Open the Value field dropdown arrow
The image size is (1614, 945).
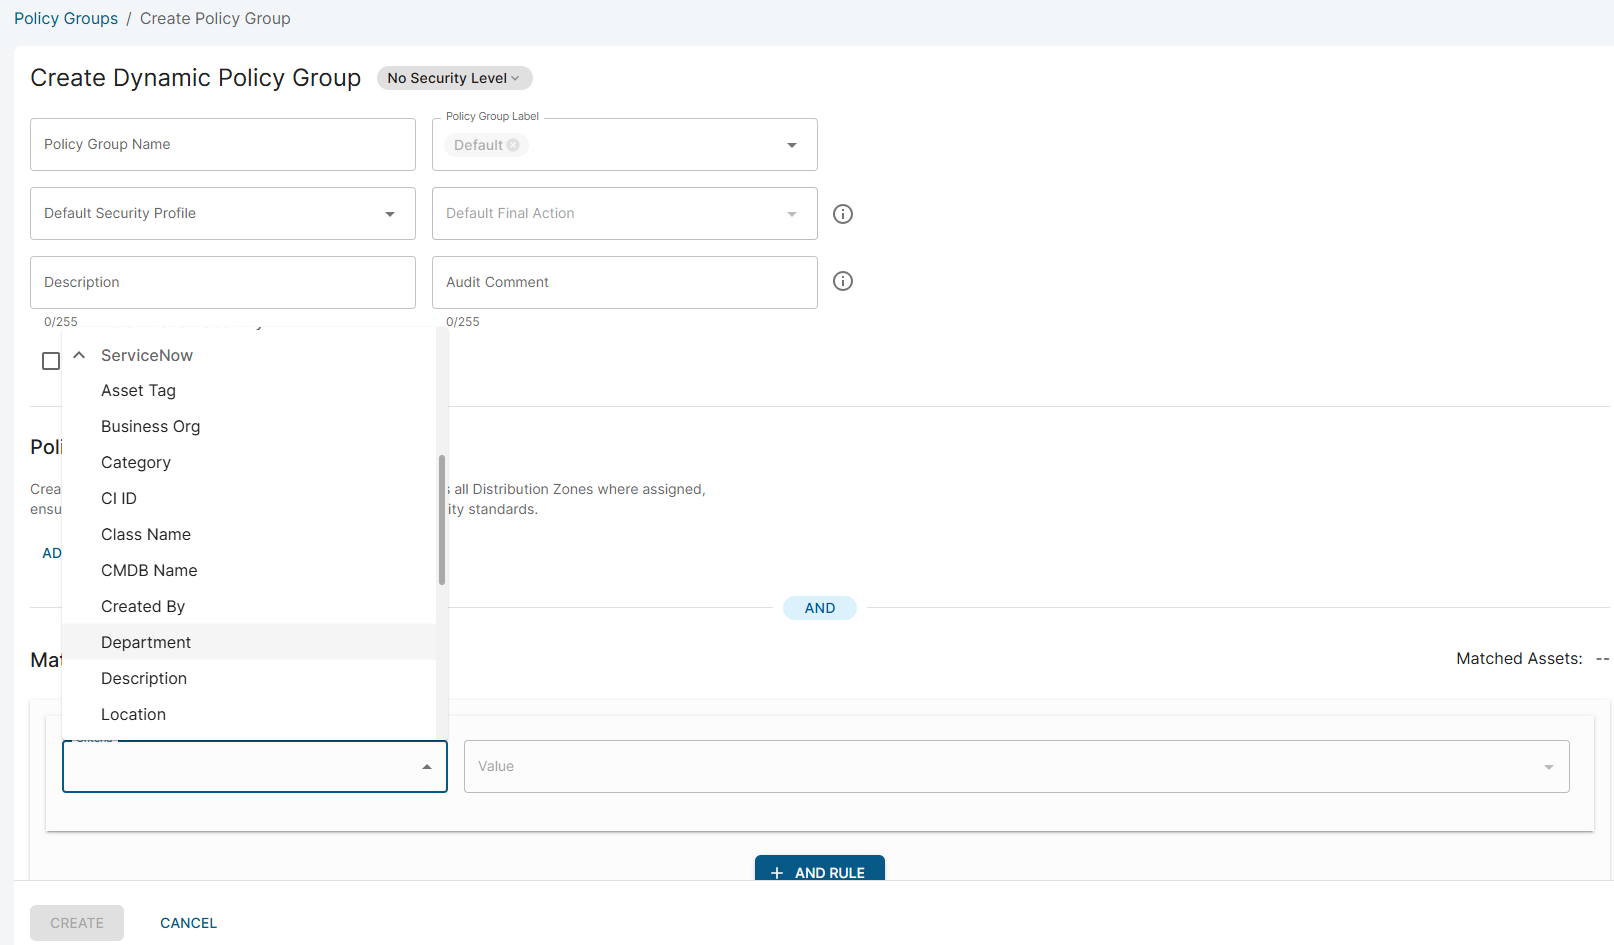point(1549,766)
